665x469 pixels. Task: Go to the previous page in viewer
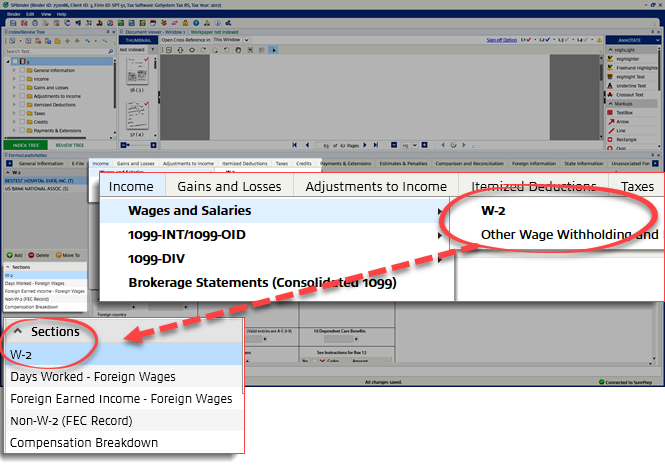click(307, 145)
